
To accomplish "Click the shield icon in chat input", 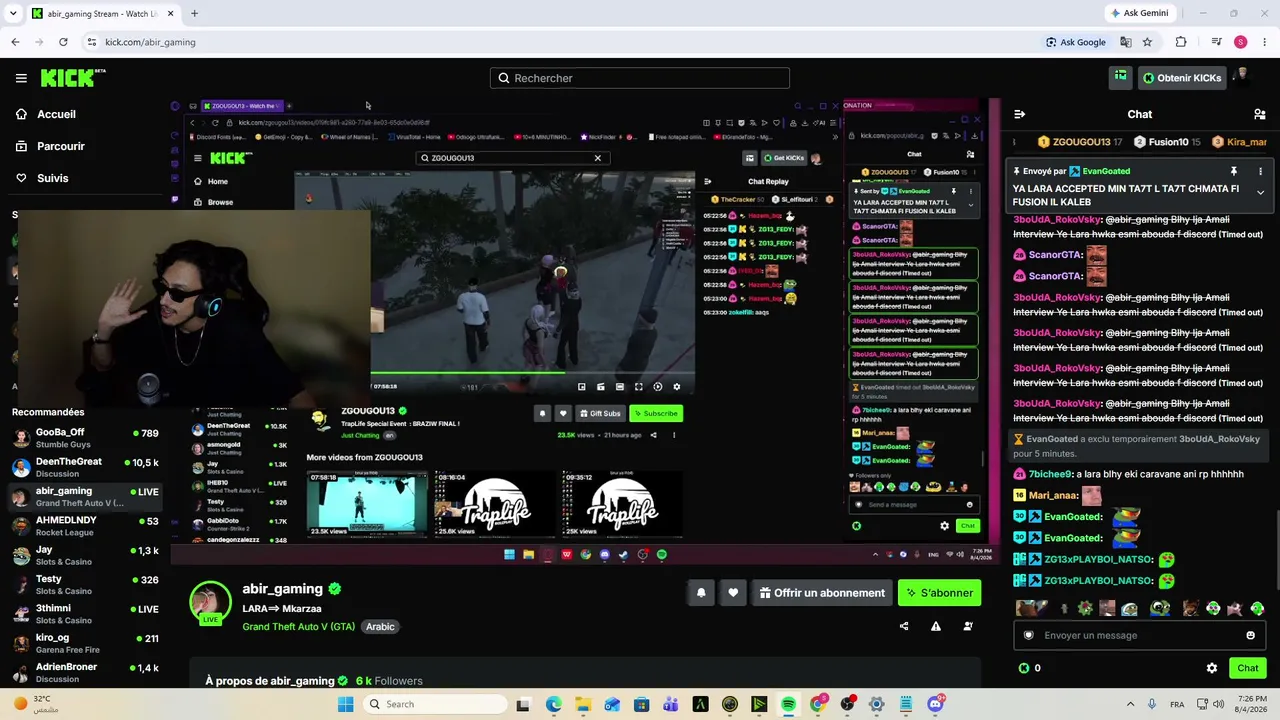I will tap(1028, 635).
